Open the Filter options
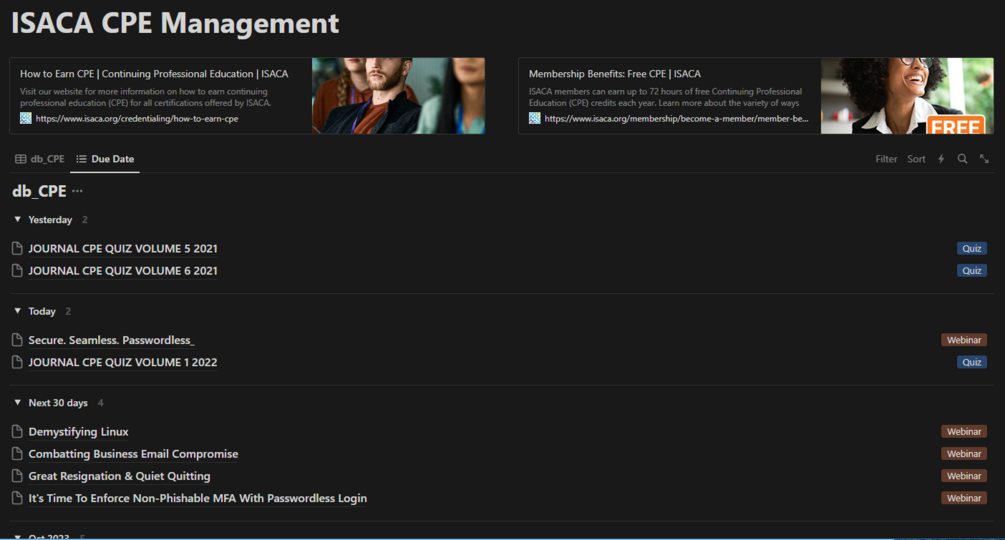 tap(886, 159)
